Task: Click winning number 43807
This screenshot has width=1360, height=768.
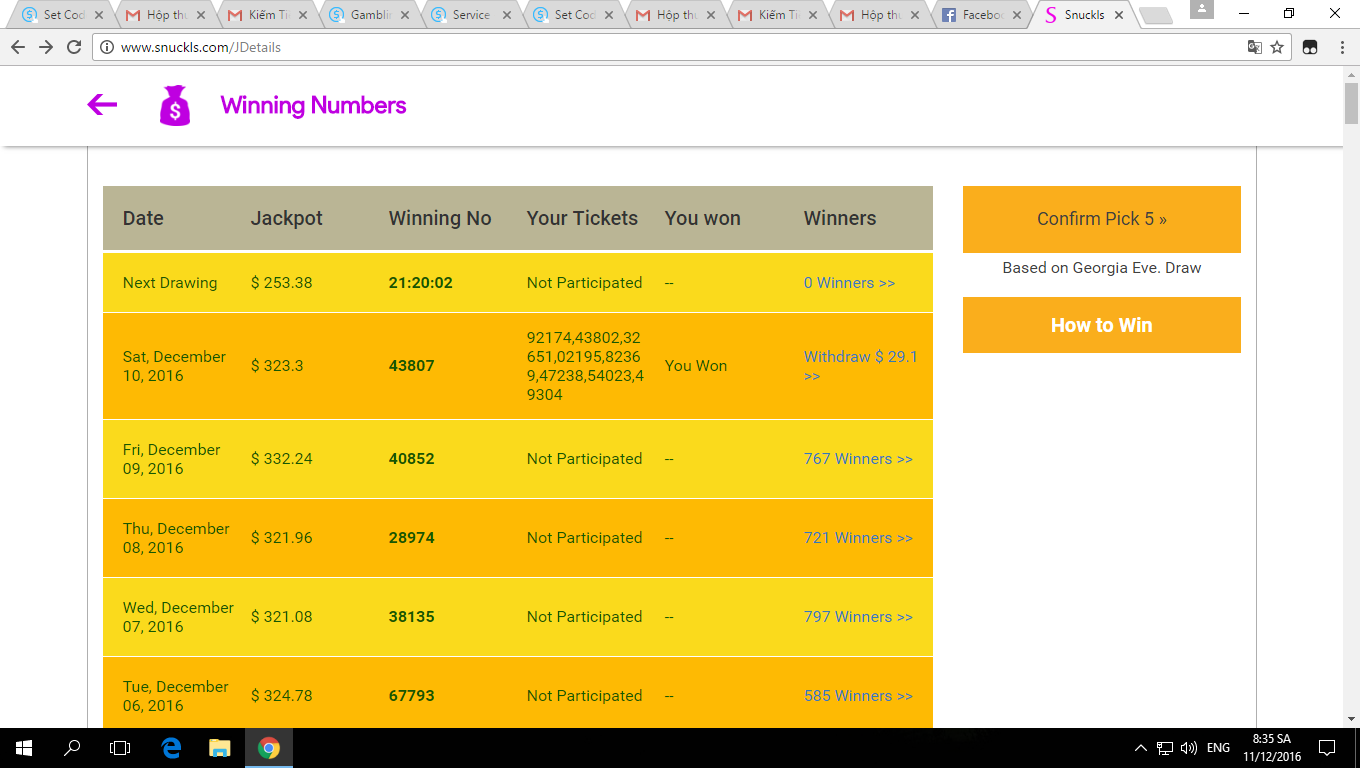Action: (x=412, y=366)
